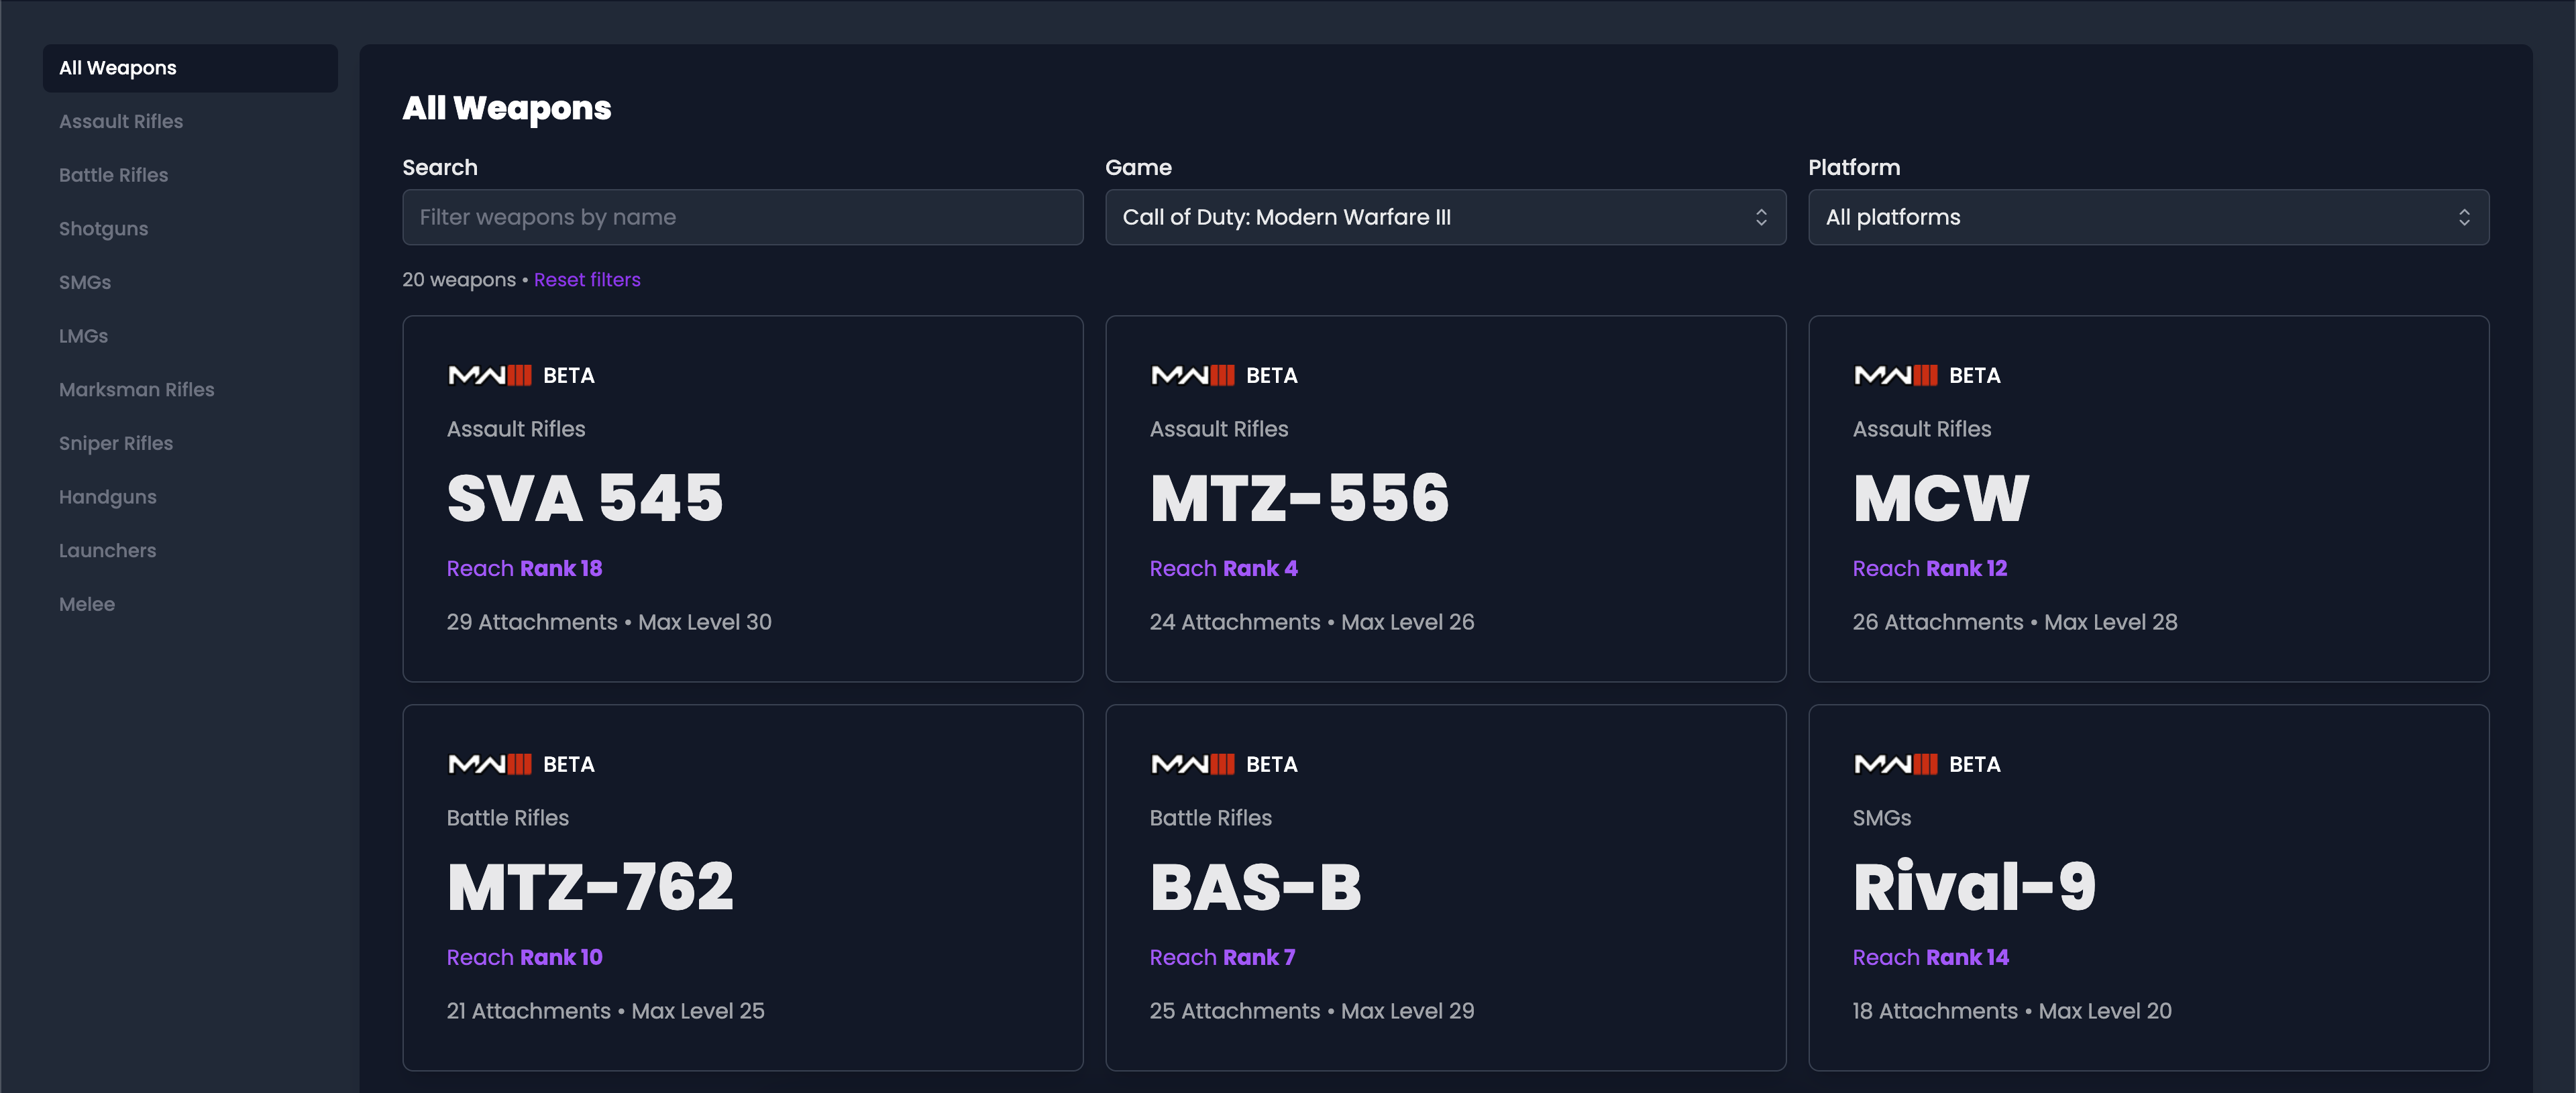The height and width of the screenshot is (1093, 2576).
Task: Focus the Filter weapons by name field
Action: (742, 217)
